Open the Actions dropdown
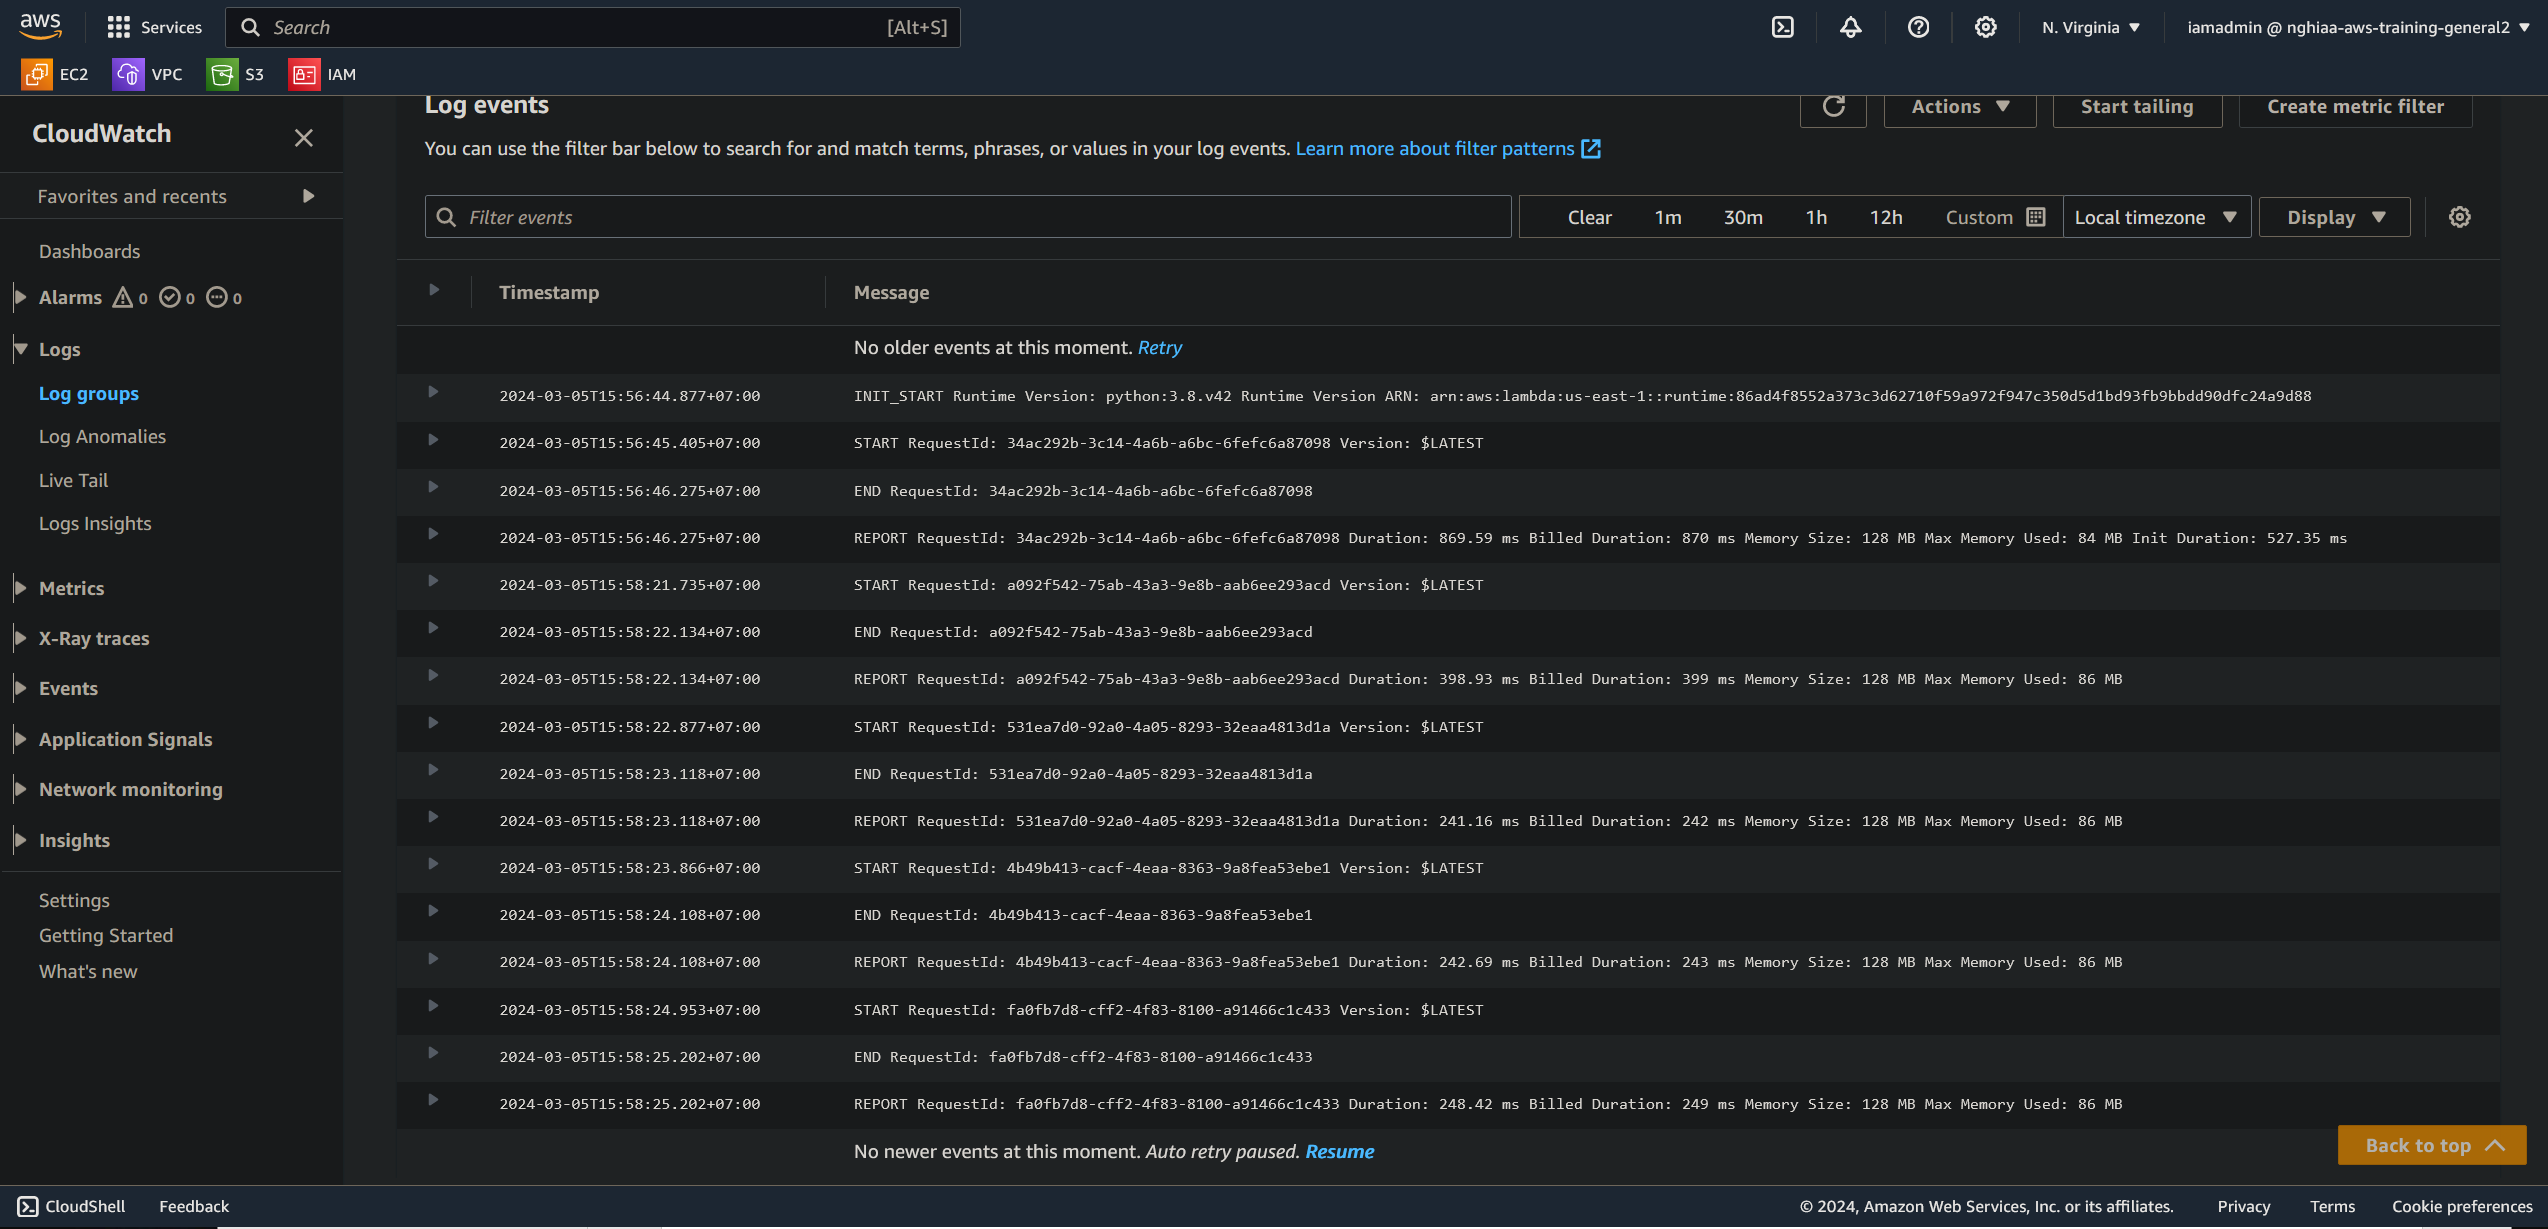Screen dimensions: 2548x1229 [x=1960, y=106]
